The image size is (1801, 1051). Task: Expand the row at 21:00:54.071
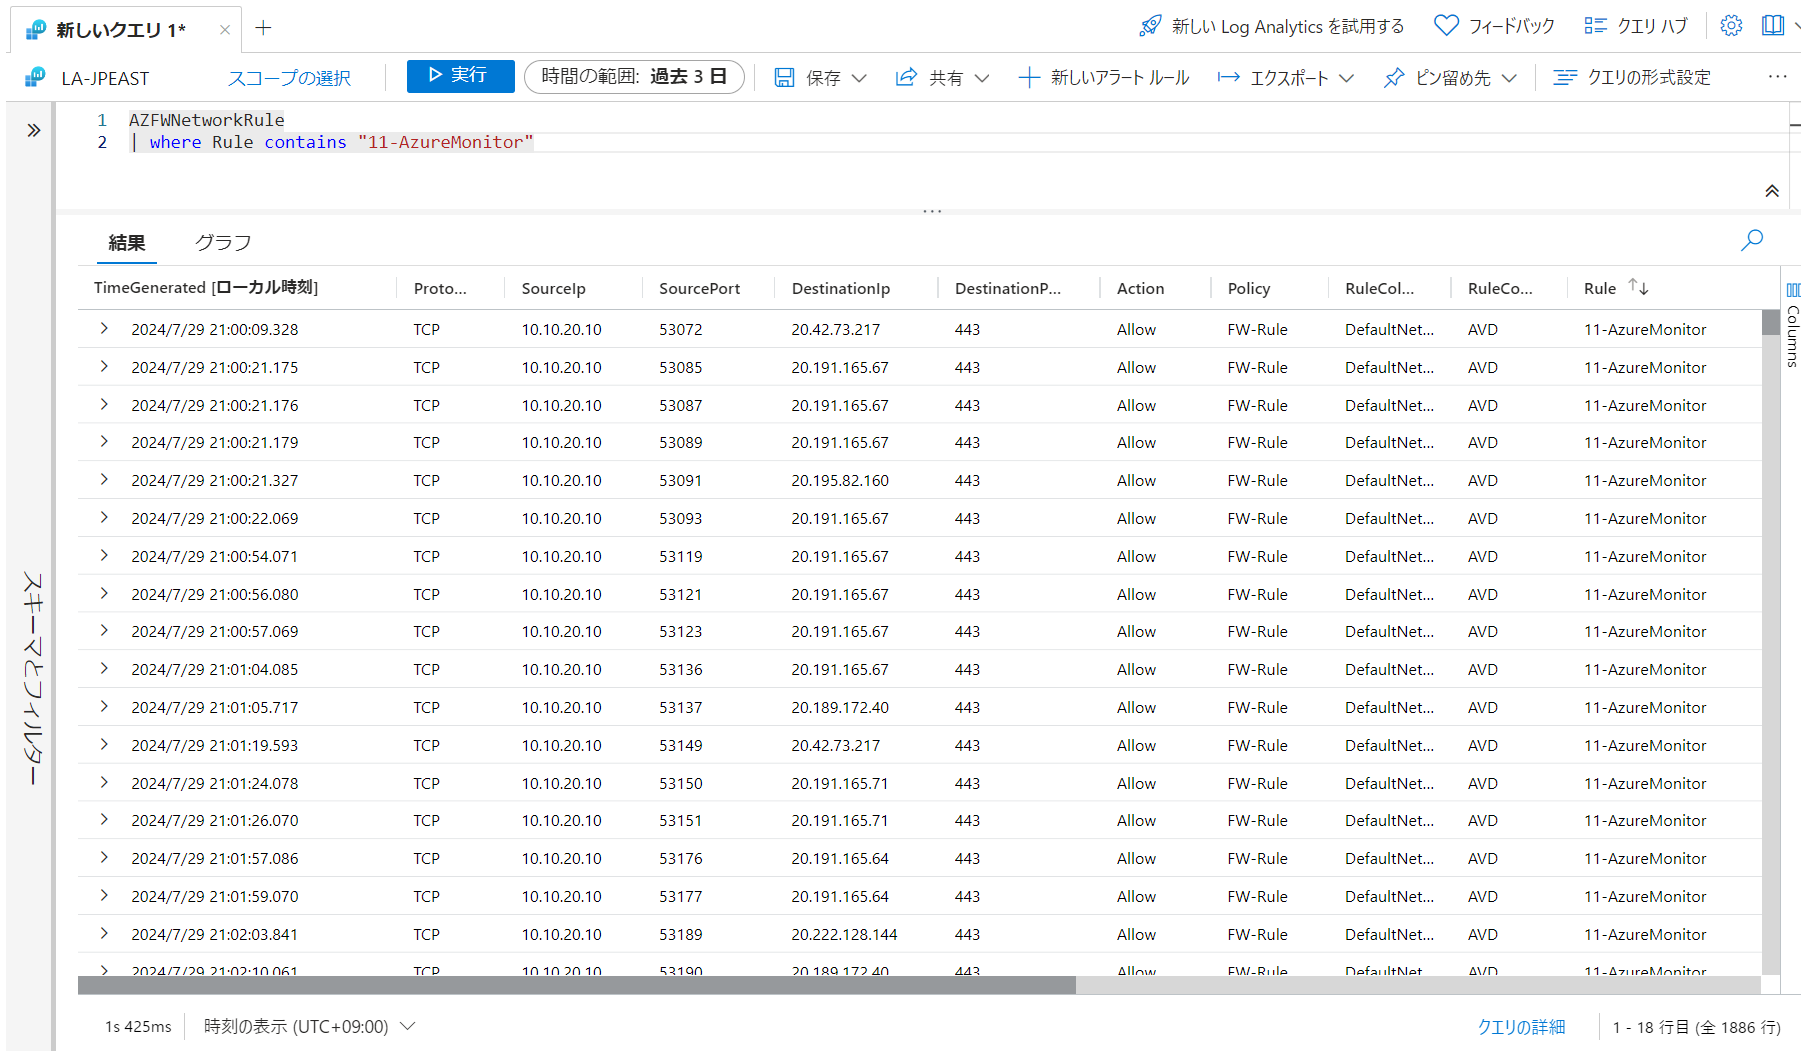point(104,555)
